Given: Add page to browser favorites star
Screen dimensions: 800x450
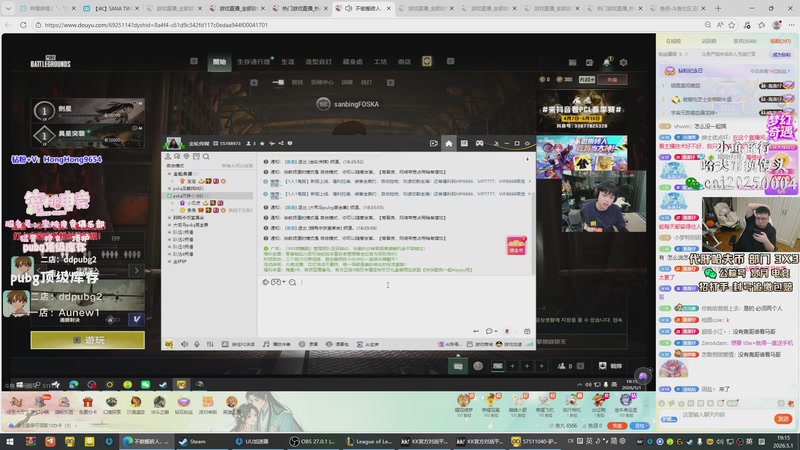Looking at the screenshot, I should coord(732,24).
